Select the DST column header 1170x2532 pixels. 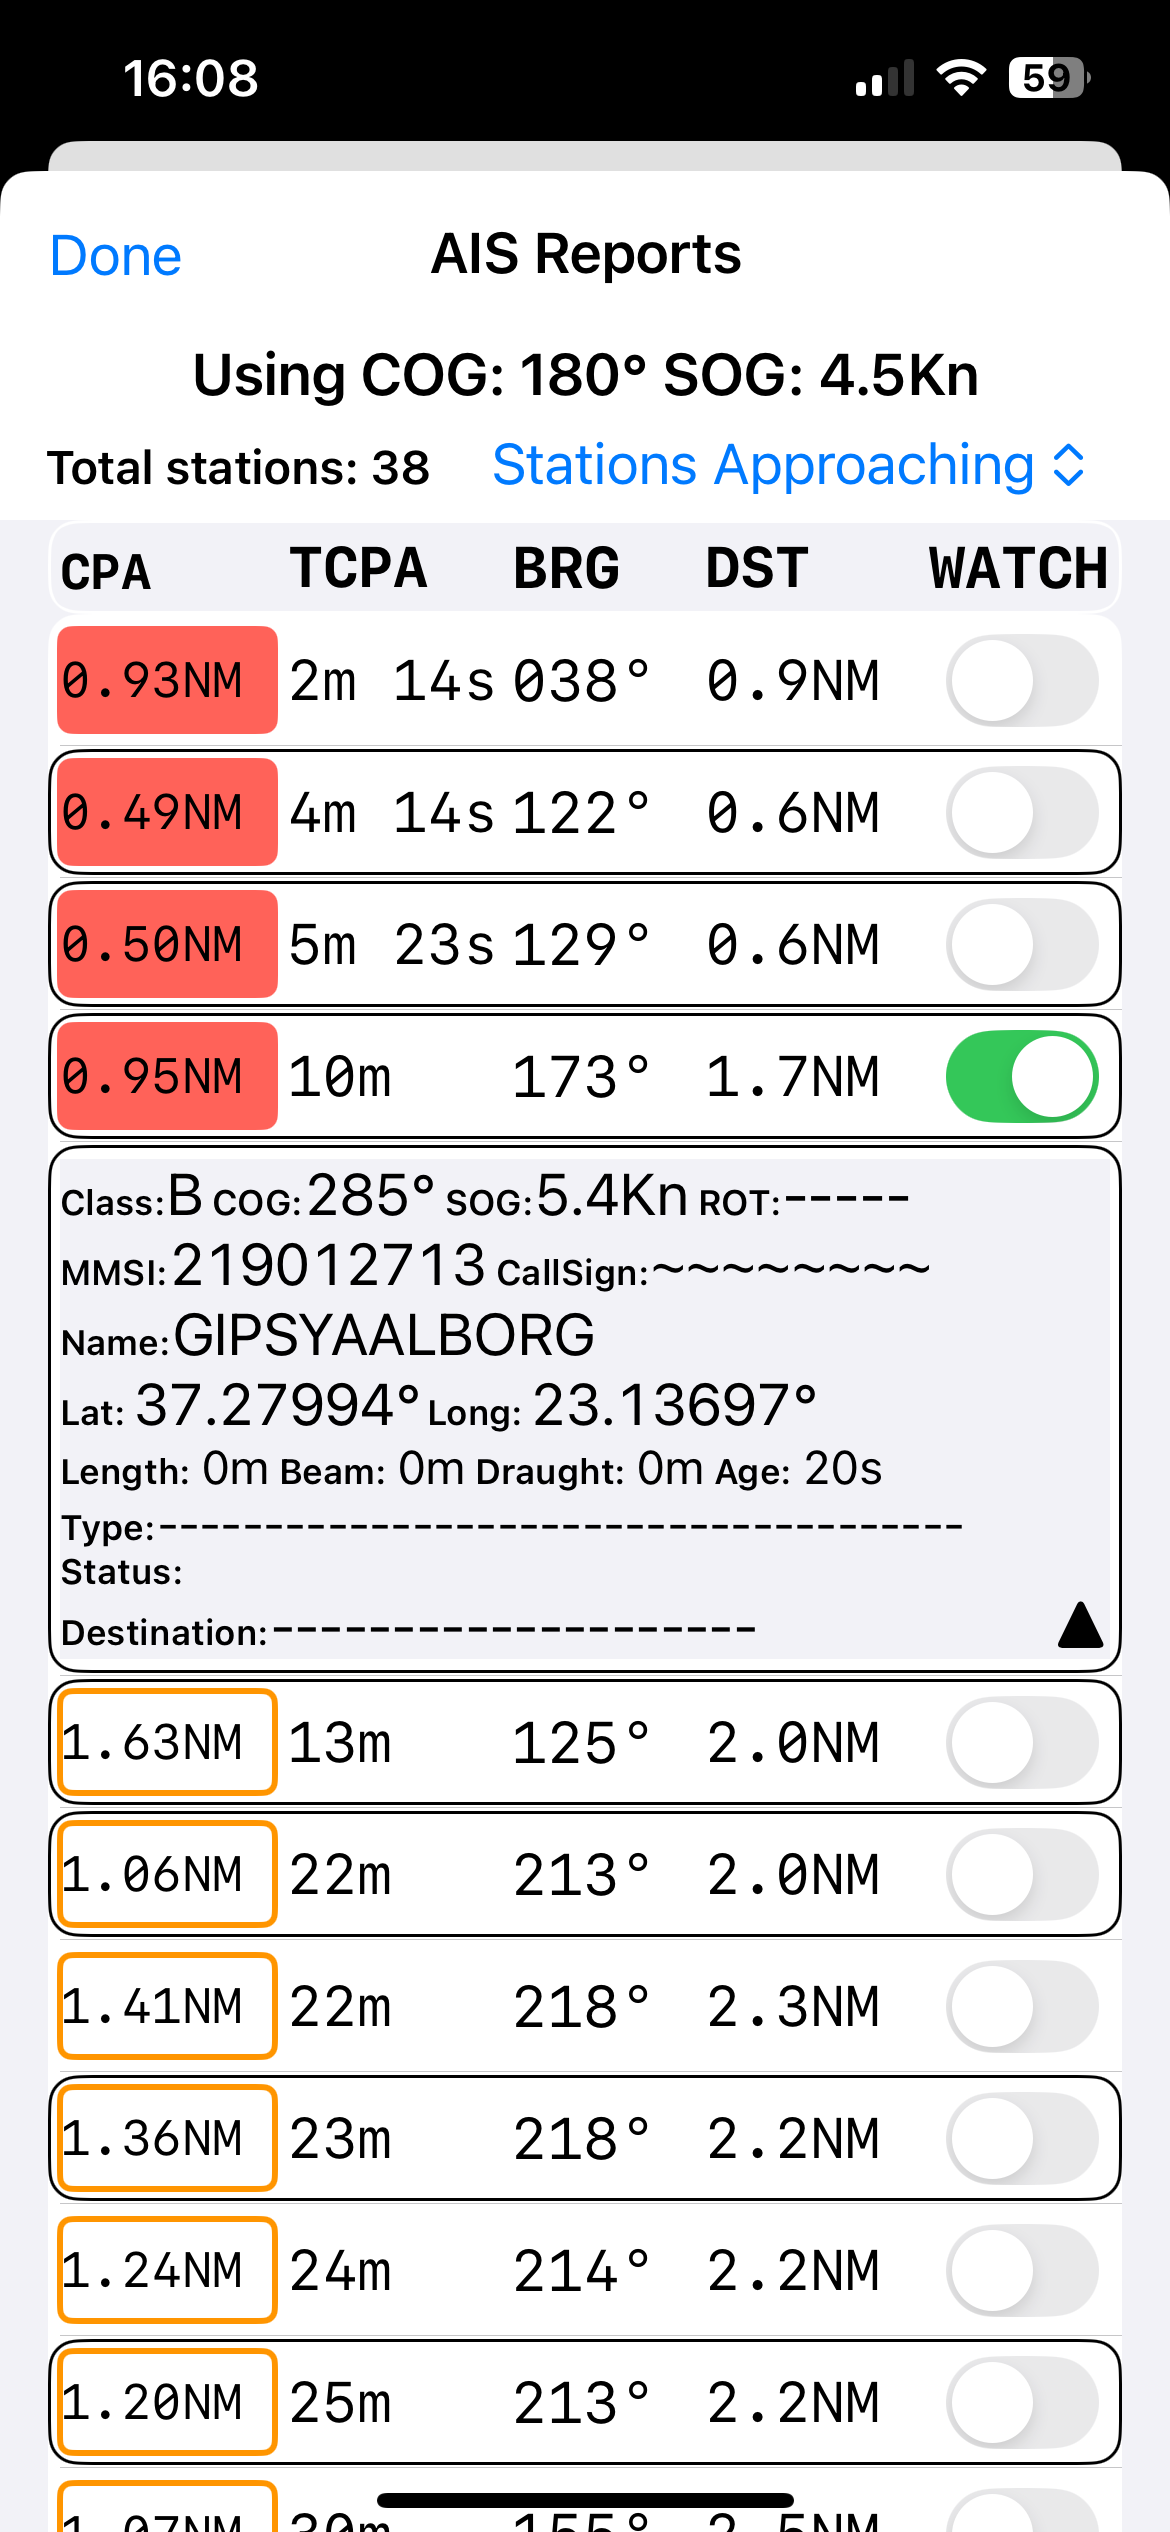(x=757, y=568)
